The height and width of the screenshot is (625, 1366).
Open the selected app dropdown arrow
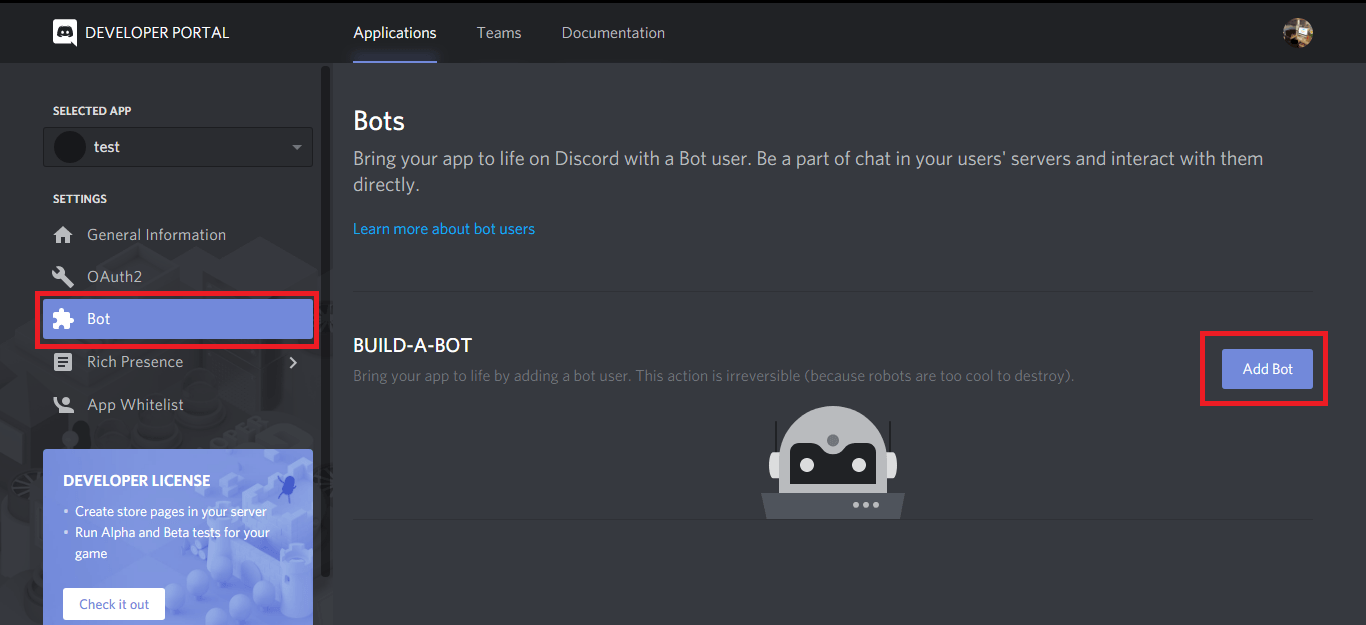click(297, 147)
